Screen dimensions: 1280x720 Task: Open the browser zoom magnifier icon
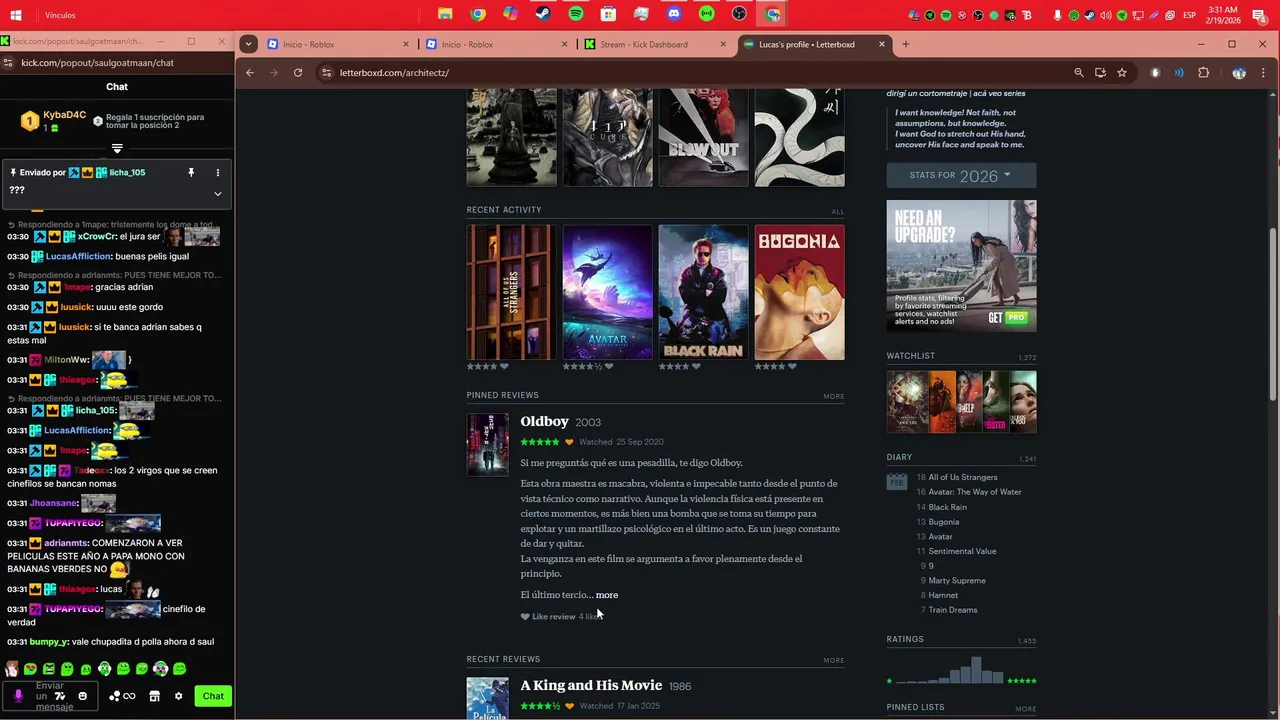coord(1078,72)
